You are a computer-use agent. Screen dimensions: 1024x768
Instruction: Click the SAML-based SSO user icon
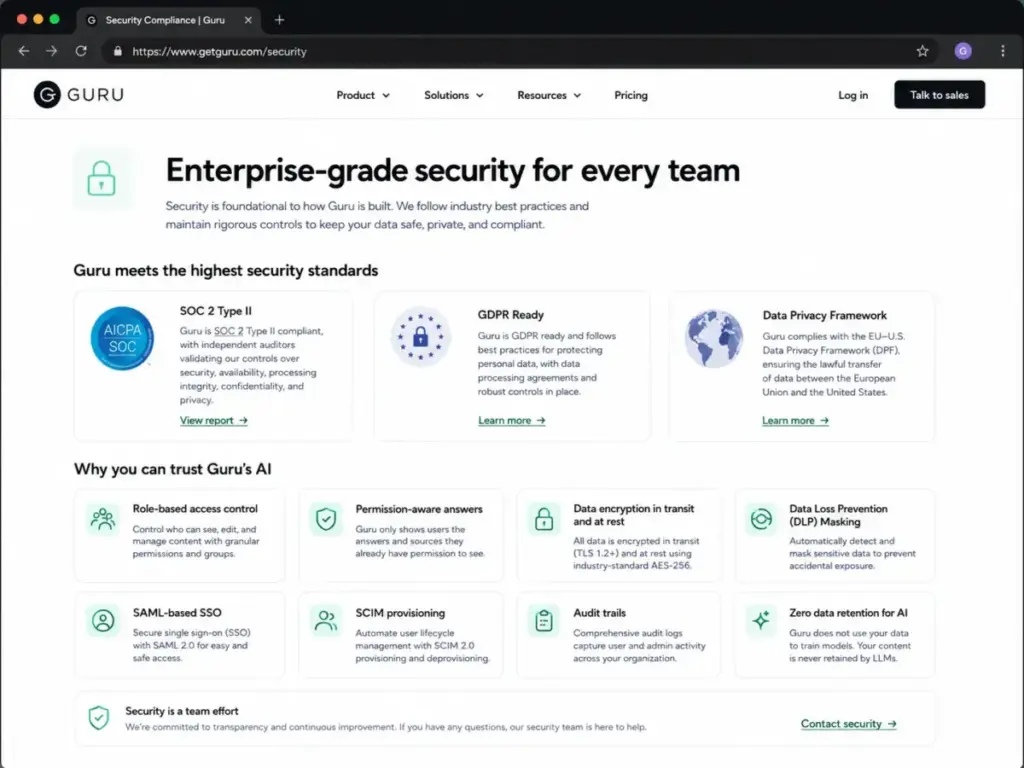[103, 620]
